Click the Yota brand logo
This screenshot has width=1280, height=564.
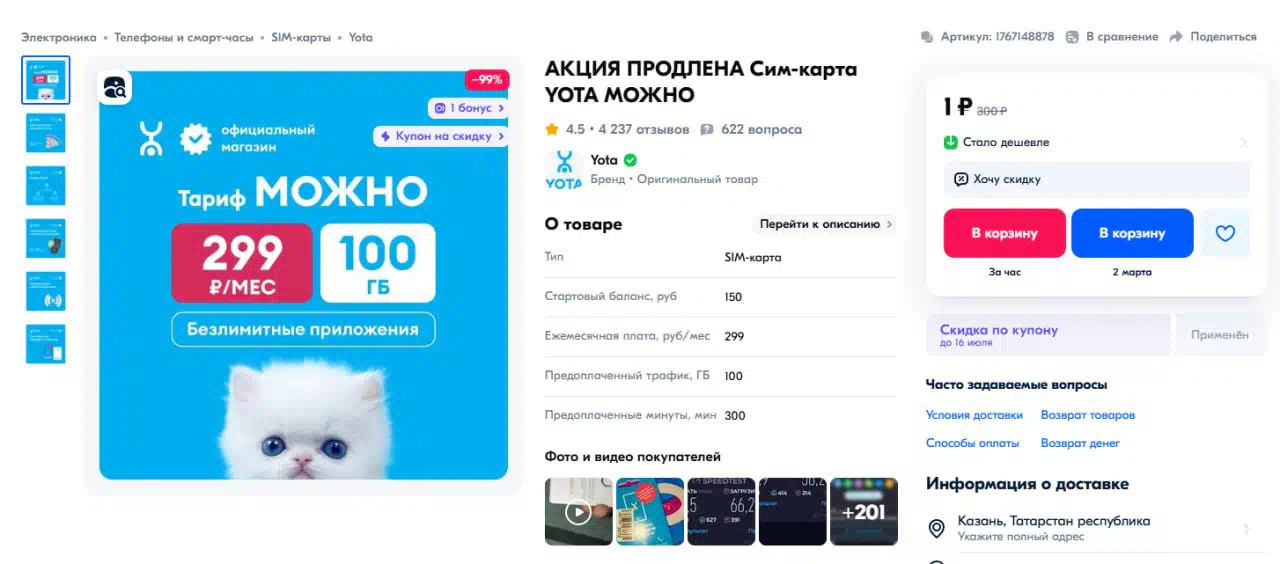coord(563,169)
